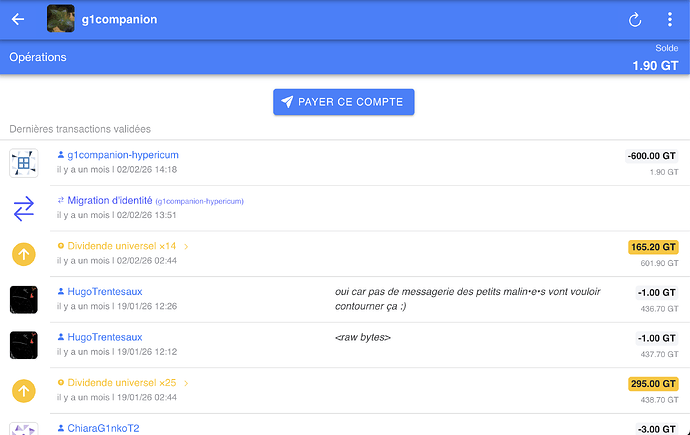Image resolution: width=690 pixels, height=435 pixels.
Task: Select the migration swap arrows icon
Action: [x=24, y=208]
